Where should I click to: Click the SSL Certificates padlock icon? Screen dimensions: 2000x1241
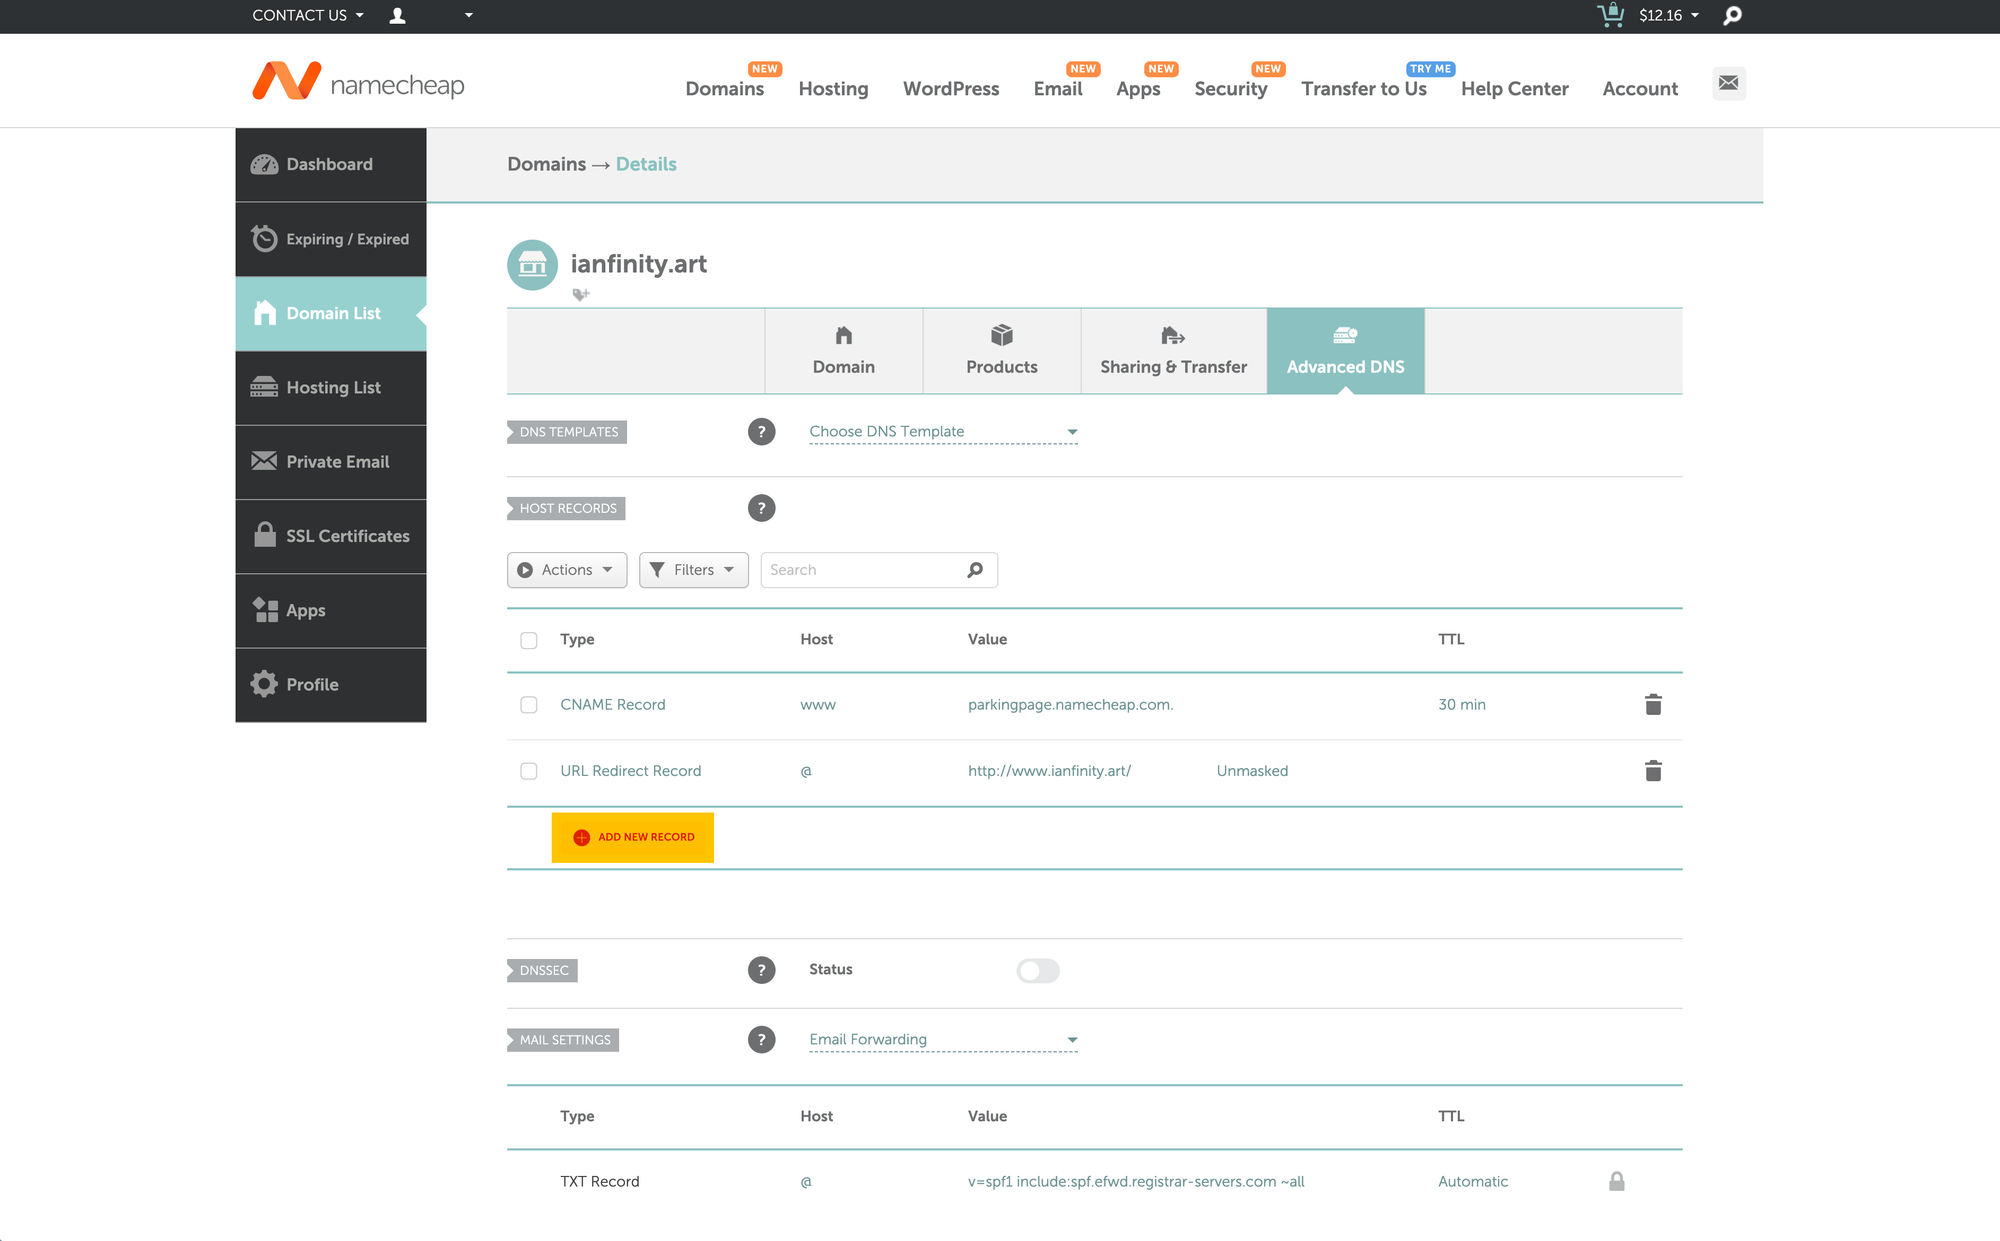pyautogui.click(x=264, y=535)
